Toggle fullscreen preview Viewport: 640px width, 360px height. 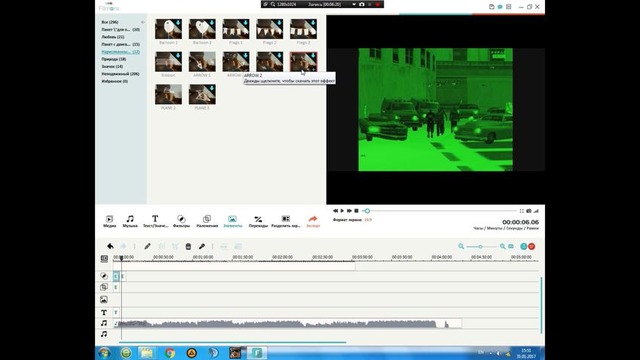pos(522,211)
